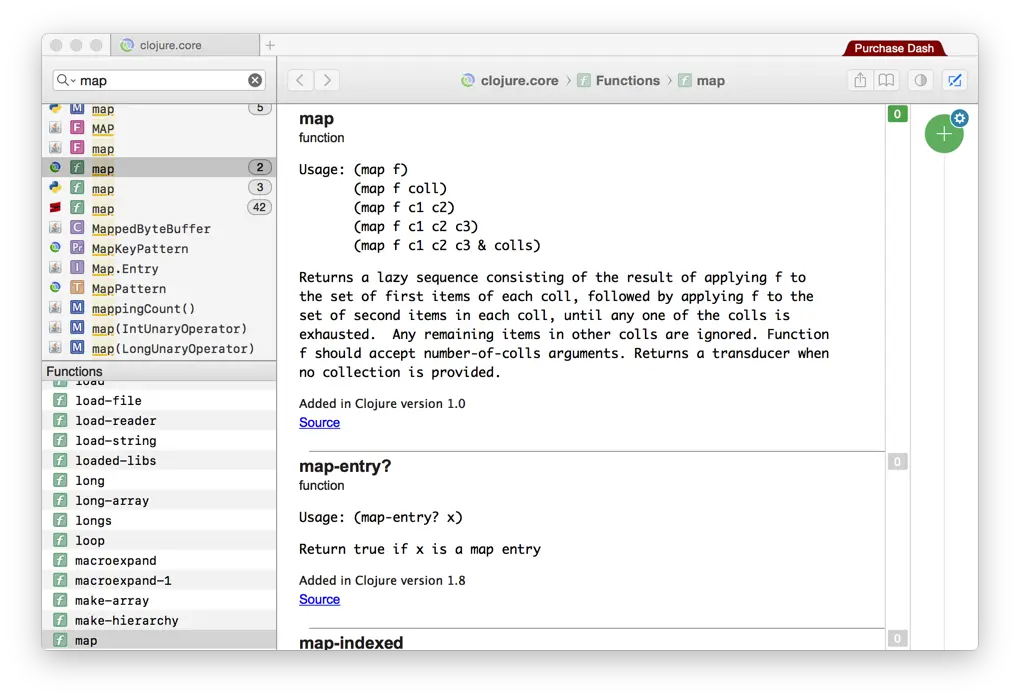
Task: Open the share icon in toolbar
Action: pos(860,80)
